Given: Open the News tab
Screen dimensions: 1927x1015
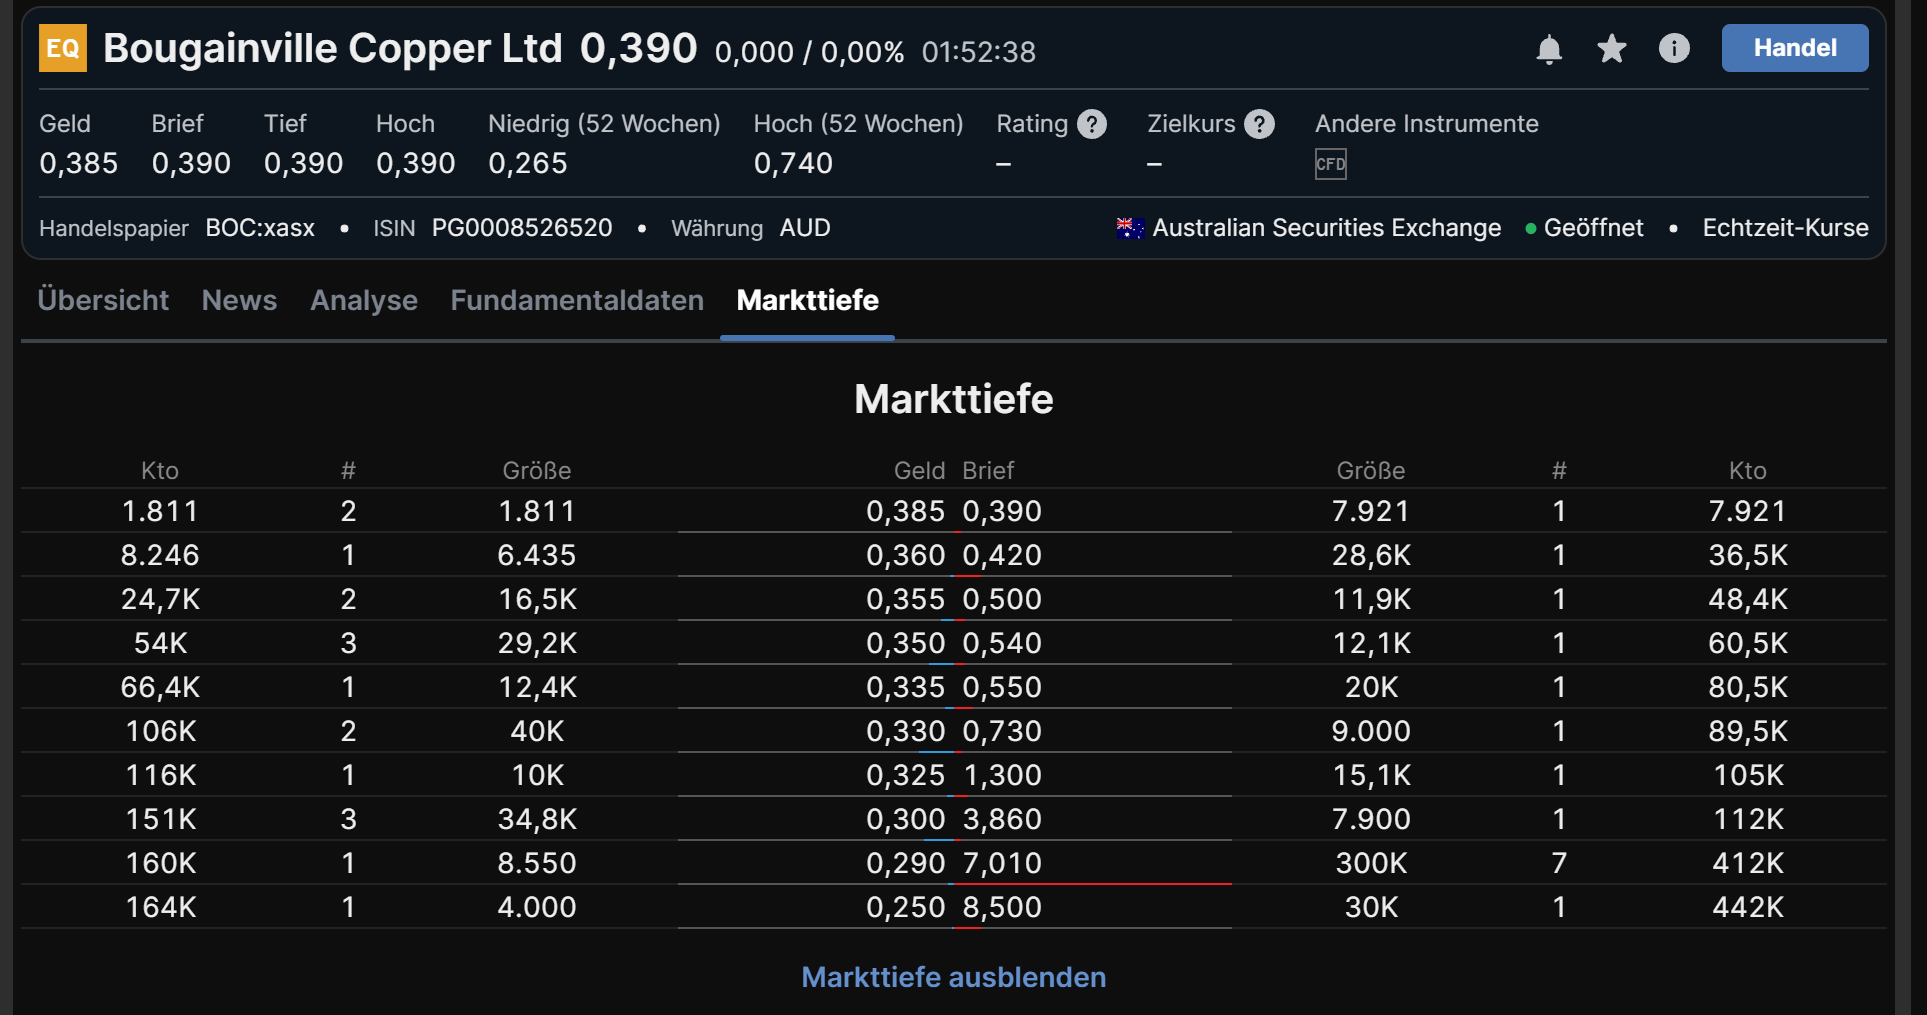Looking at the screenshot, I should (x=239, y=300).
